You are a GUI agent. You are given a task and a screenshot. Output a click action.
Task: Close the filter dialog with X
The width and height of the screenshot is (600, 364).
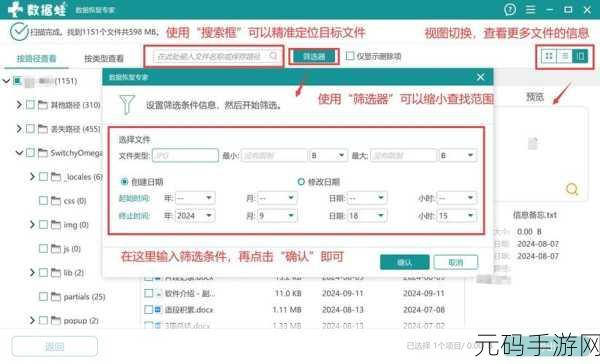481,77
